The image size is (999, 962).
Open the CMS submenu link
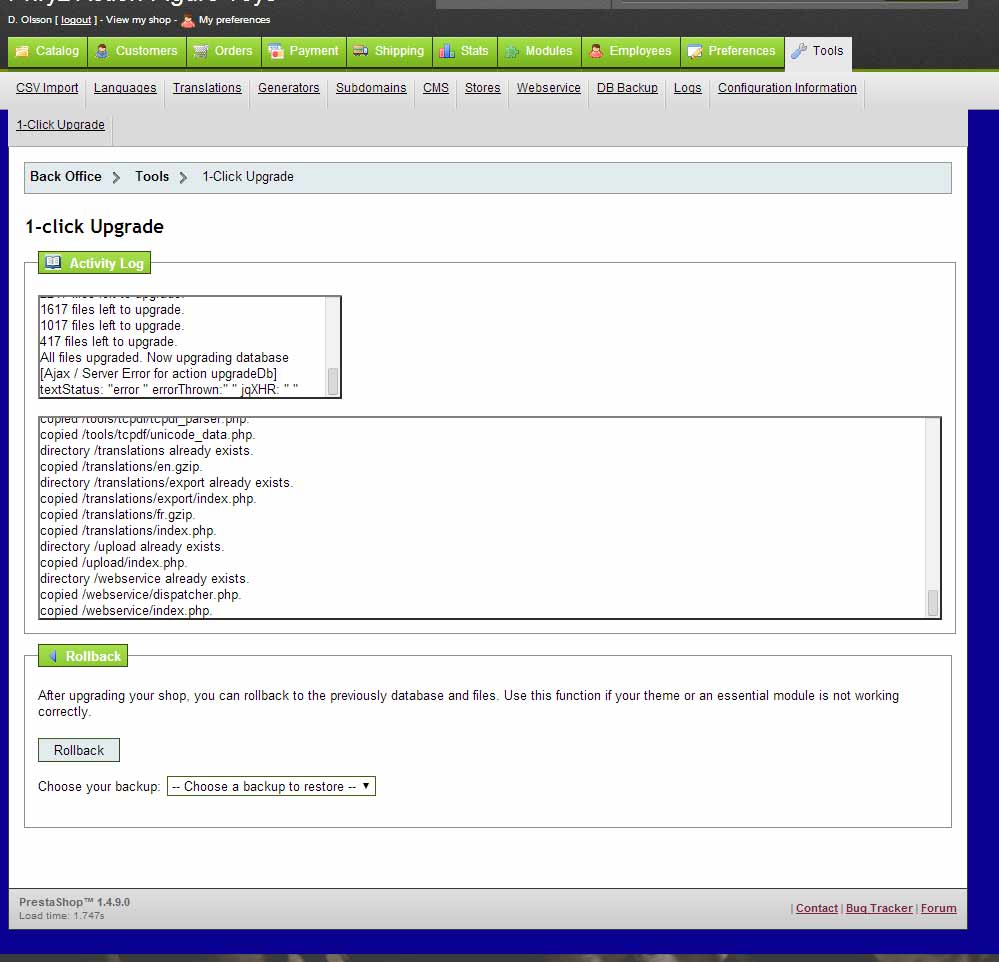[x=436, y=88]
